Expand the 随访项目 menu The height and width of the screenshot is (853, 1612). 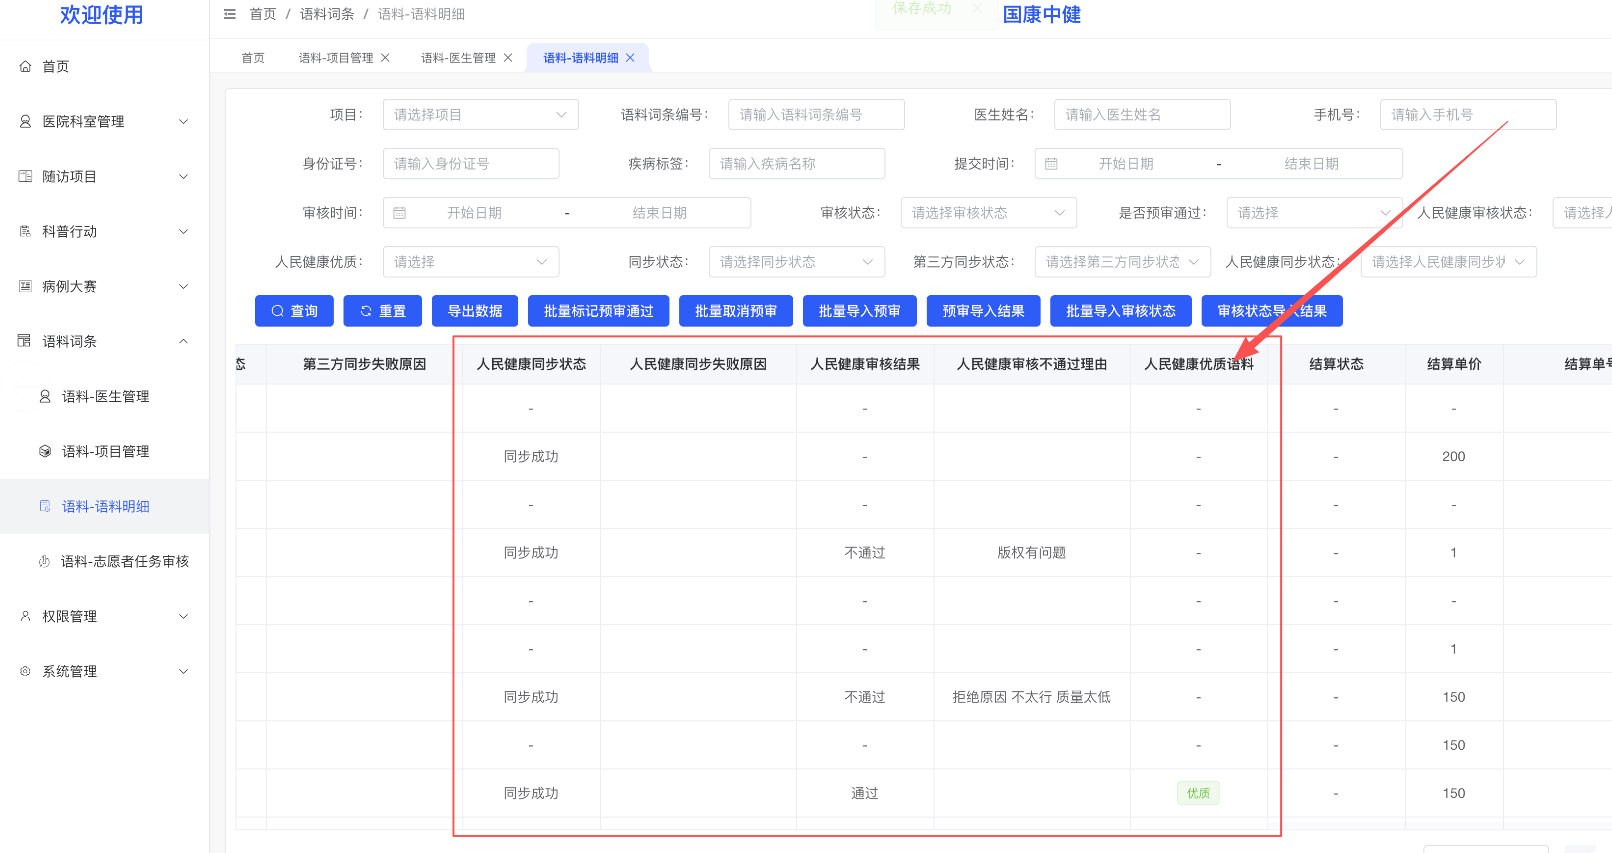183,176
